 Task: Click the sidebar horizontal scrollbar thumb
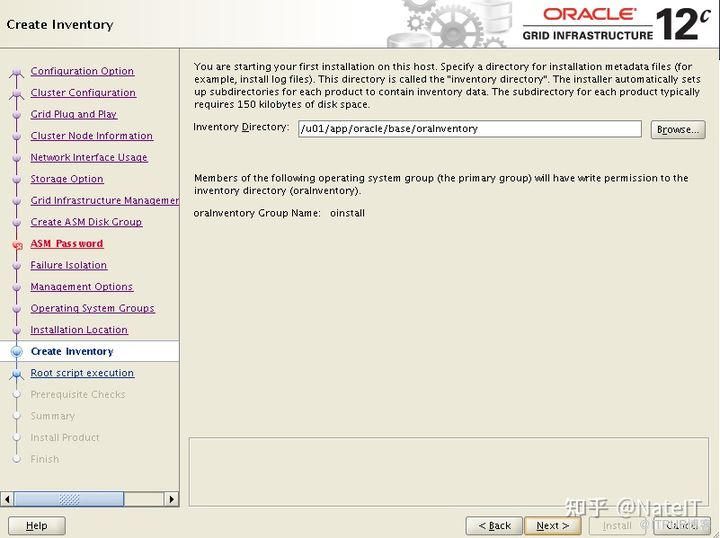coord(69,499)
